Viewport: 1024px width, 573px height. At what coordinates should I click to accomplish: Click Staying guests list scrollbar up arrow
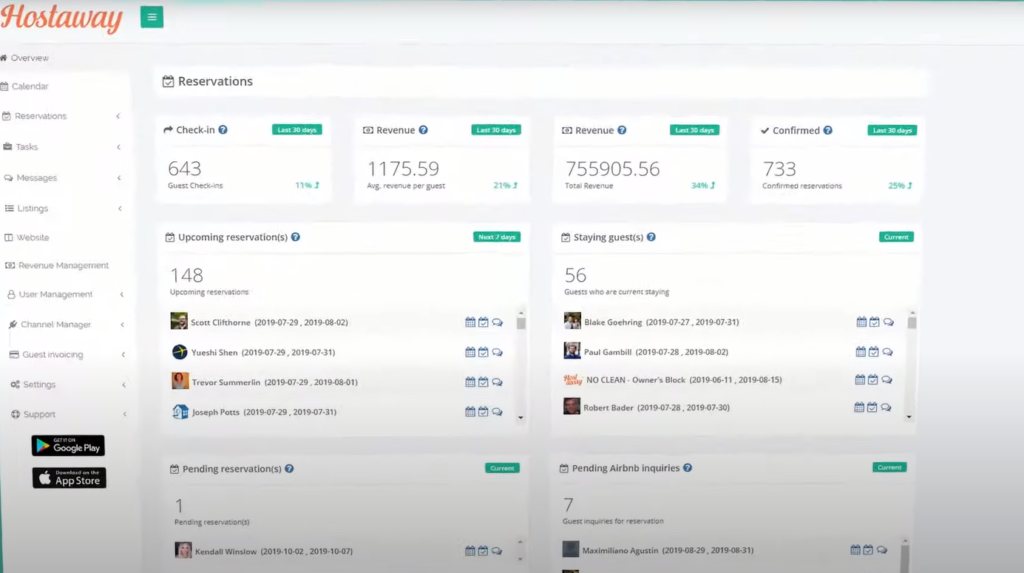[910, 311]
